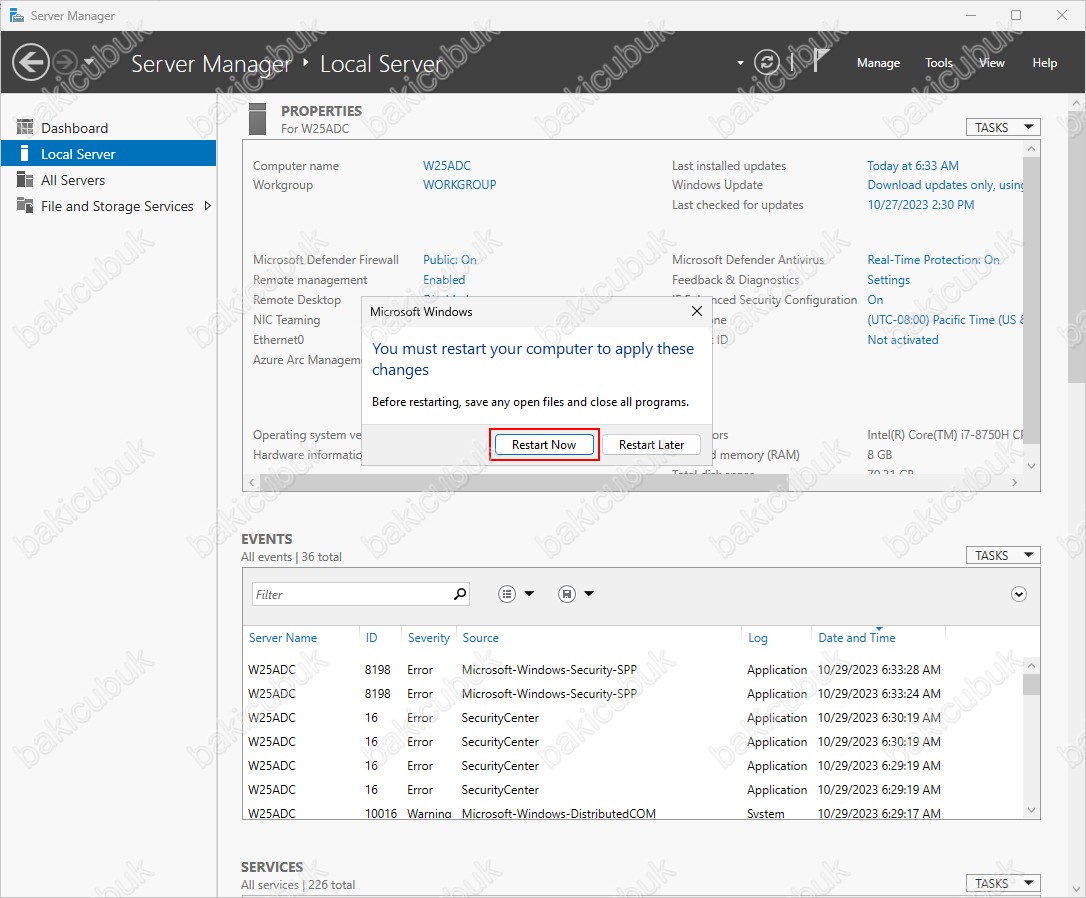Click Server Manager app icon in title bar
The width and height of the screenshot is (1086, 898).
[x=17, y=15]
